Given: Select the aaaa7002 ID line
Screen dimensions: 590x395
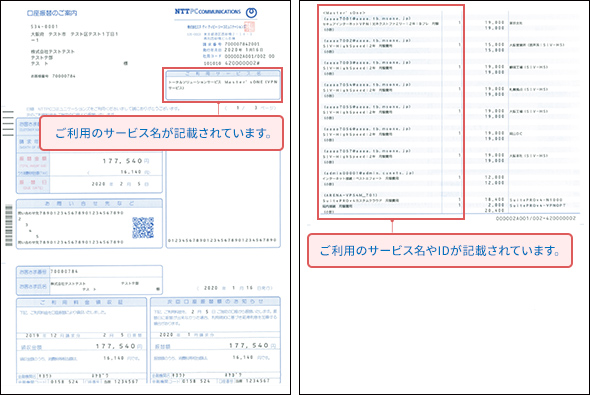Looking at the screenshot, I should (367, 40).
